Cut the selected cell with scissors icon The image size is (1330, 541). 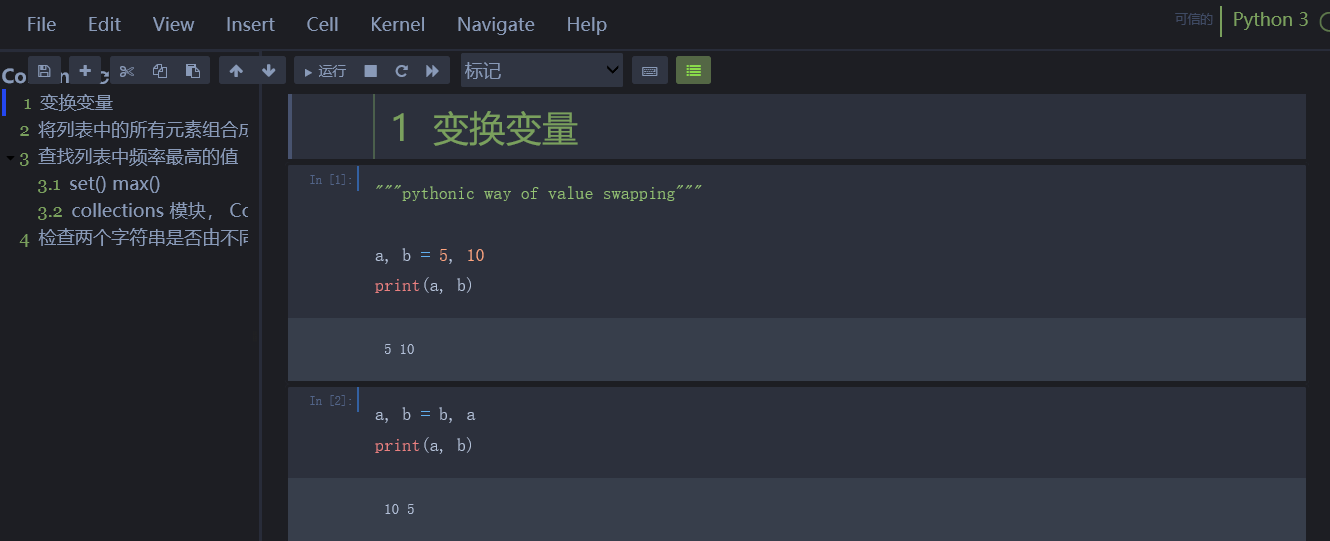[127, 71]
